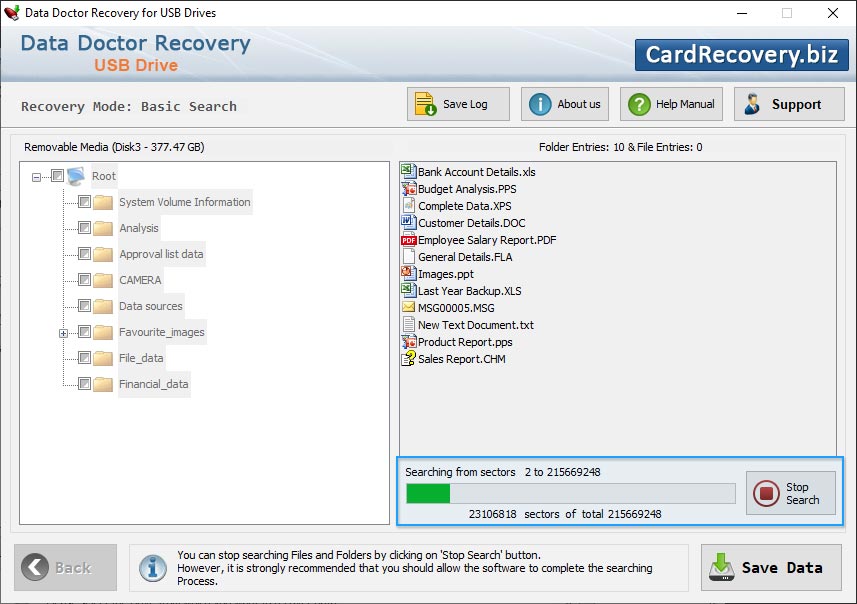Check the Analysis folder checkbox
Viewport: 857px width, 604px height.
[84, 227]
